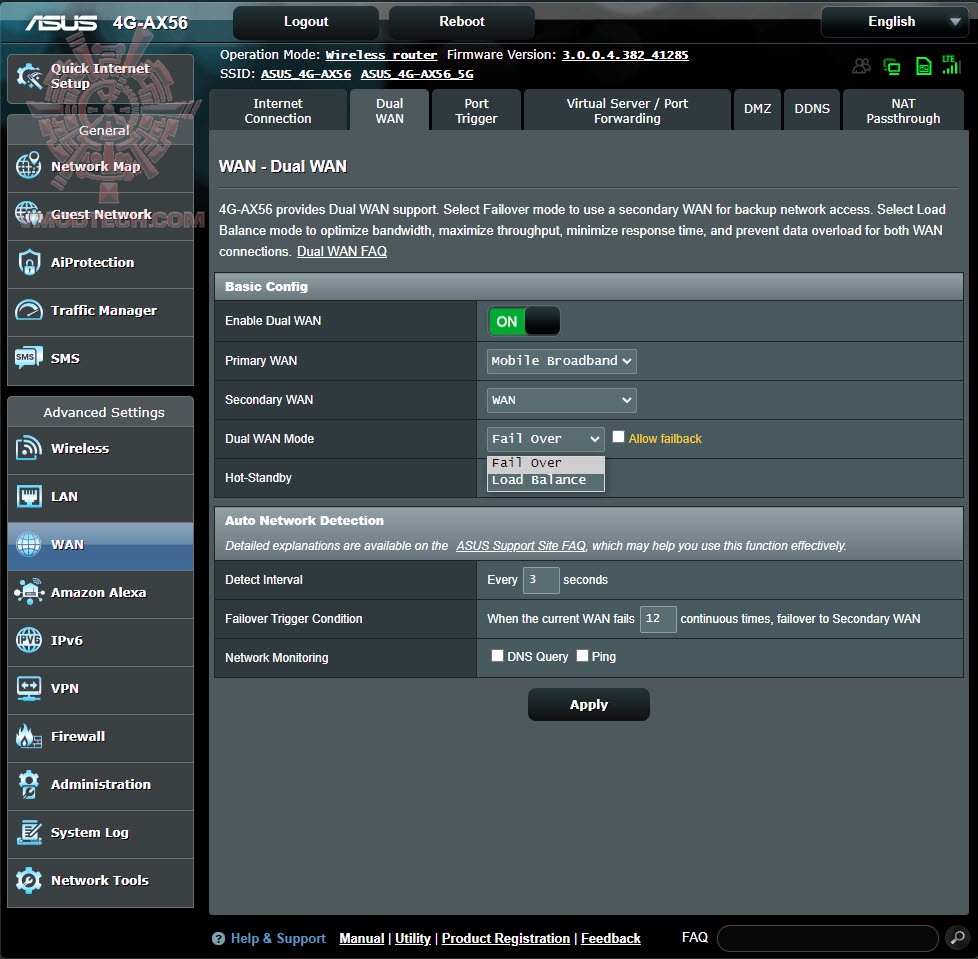This screenshot has width=978, height=959.
Task: Click the Wireless router operation mode link
Action: coord(381,55)
